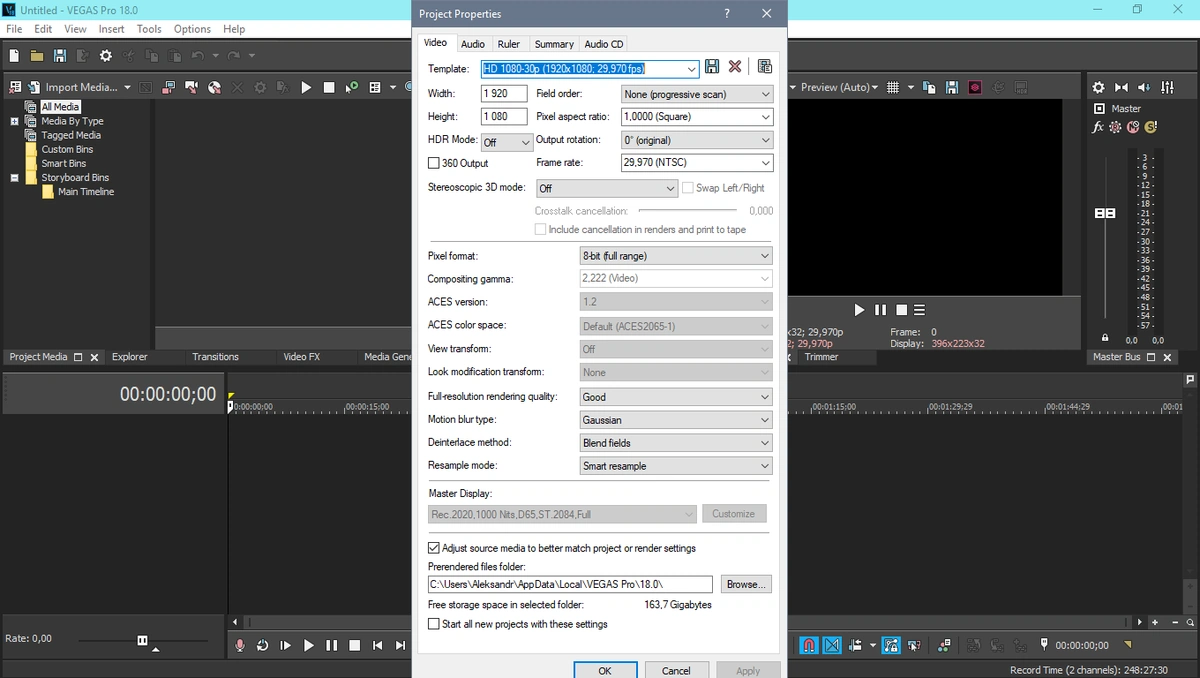This screenshot has width=1200, height=678.
Task: Click the Open project folder icon
Action: pyautogui.click(x=37, y=56)
